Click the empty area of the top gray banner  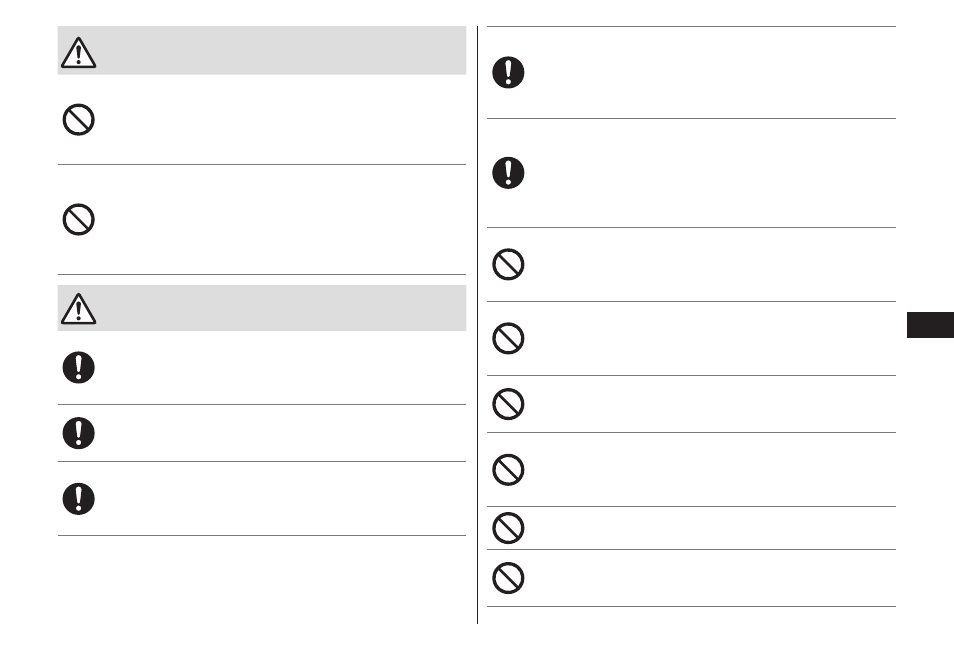coord(280,50)
